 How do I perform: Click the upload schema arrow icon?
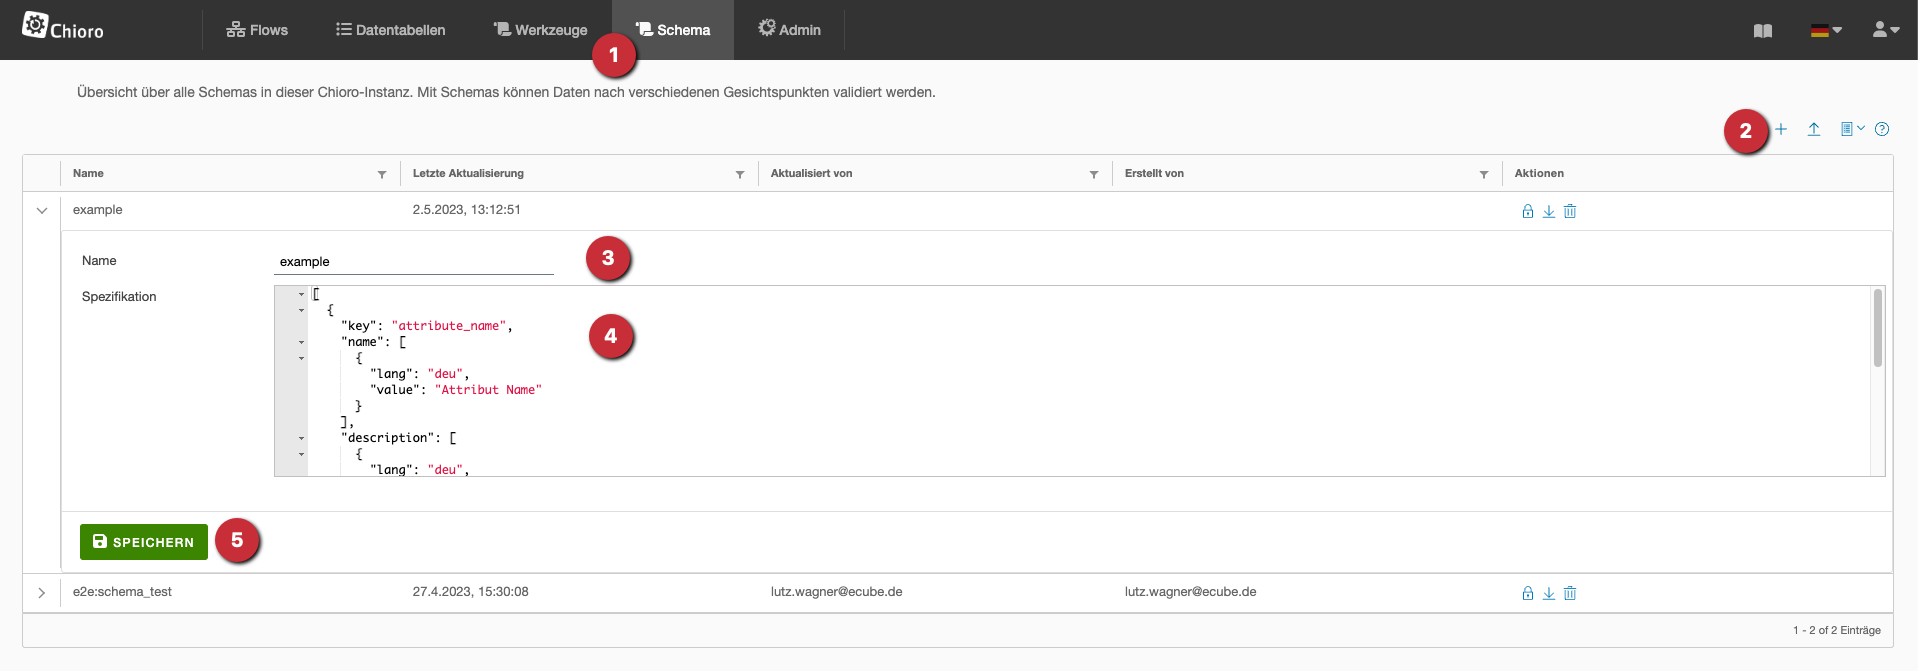(x=1814, y=129)
